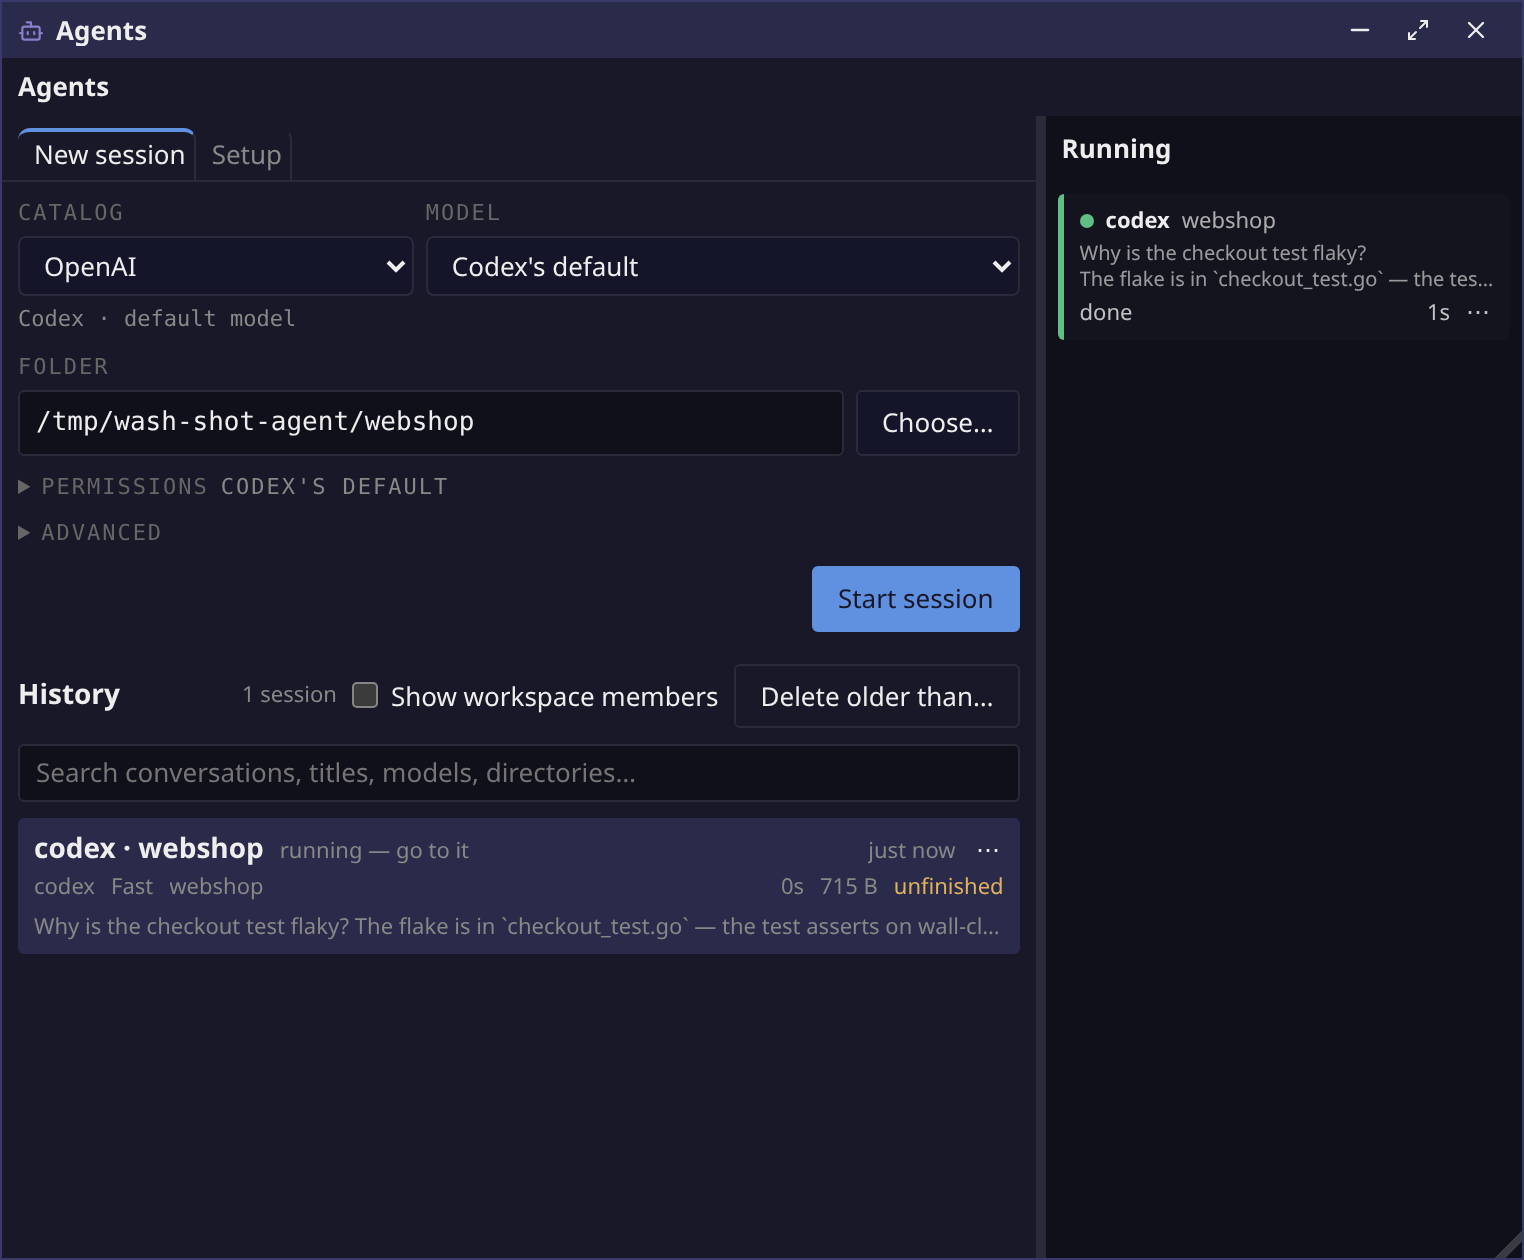Select the running codex webshop session card
This screenshot has height=1260, width=1524.
point(1284,267)
